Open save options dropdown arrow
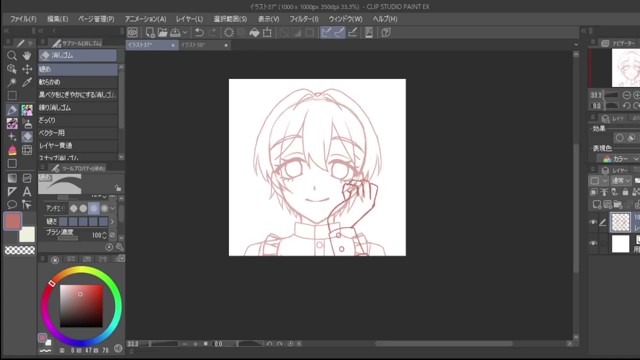Image resolution: width=640 pixels, height=360 pixels. [185, 33]
